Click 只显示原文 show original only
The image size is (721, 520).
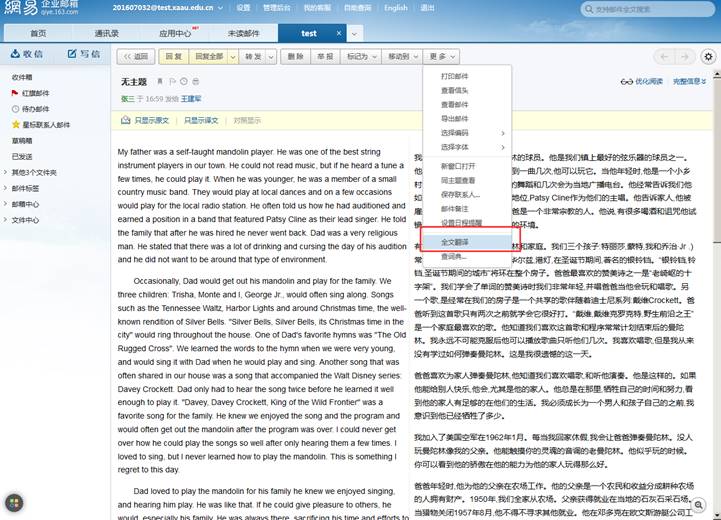pyautogui.click(x=152, y=120)
